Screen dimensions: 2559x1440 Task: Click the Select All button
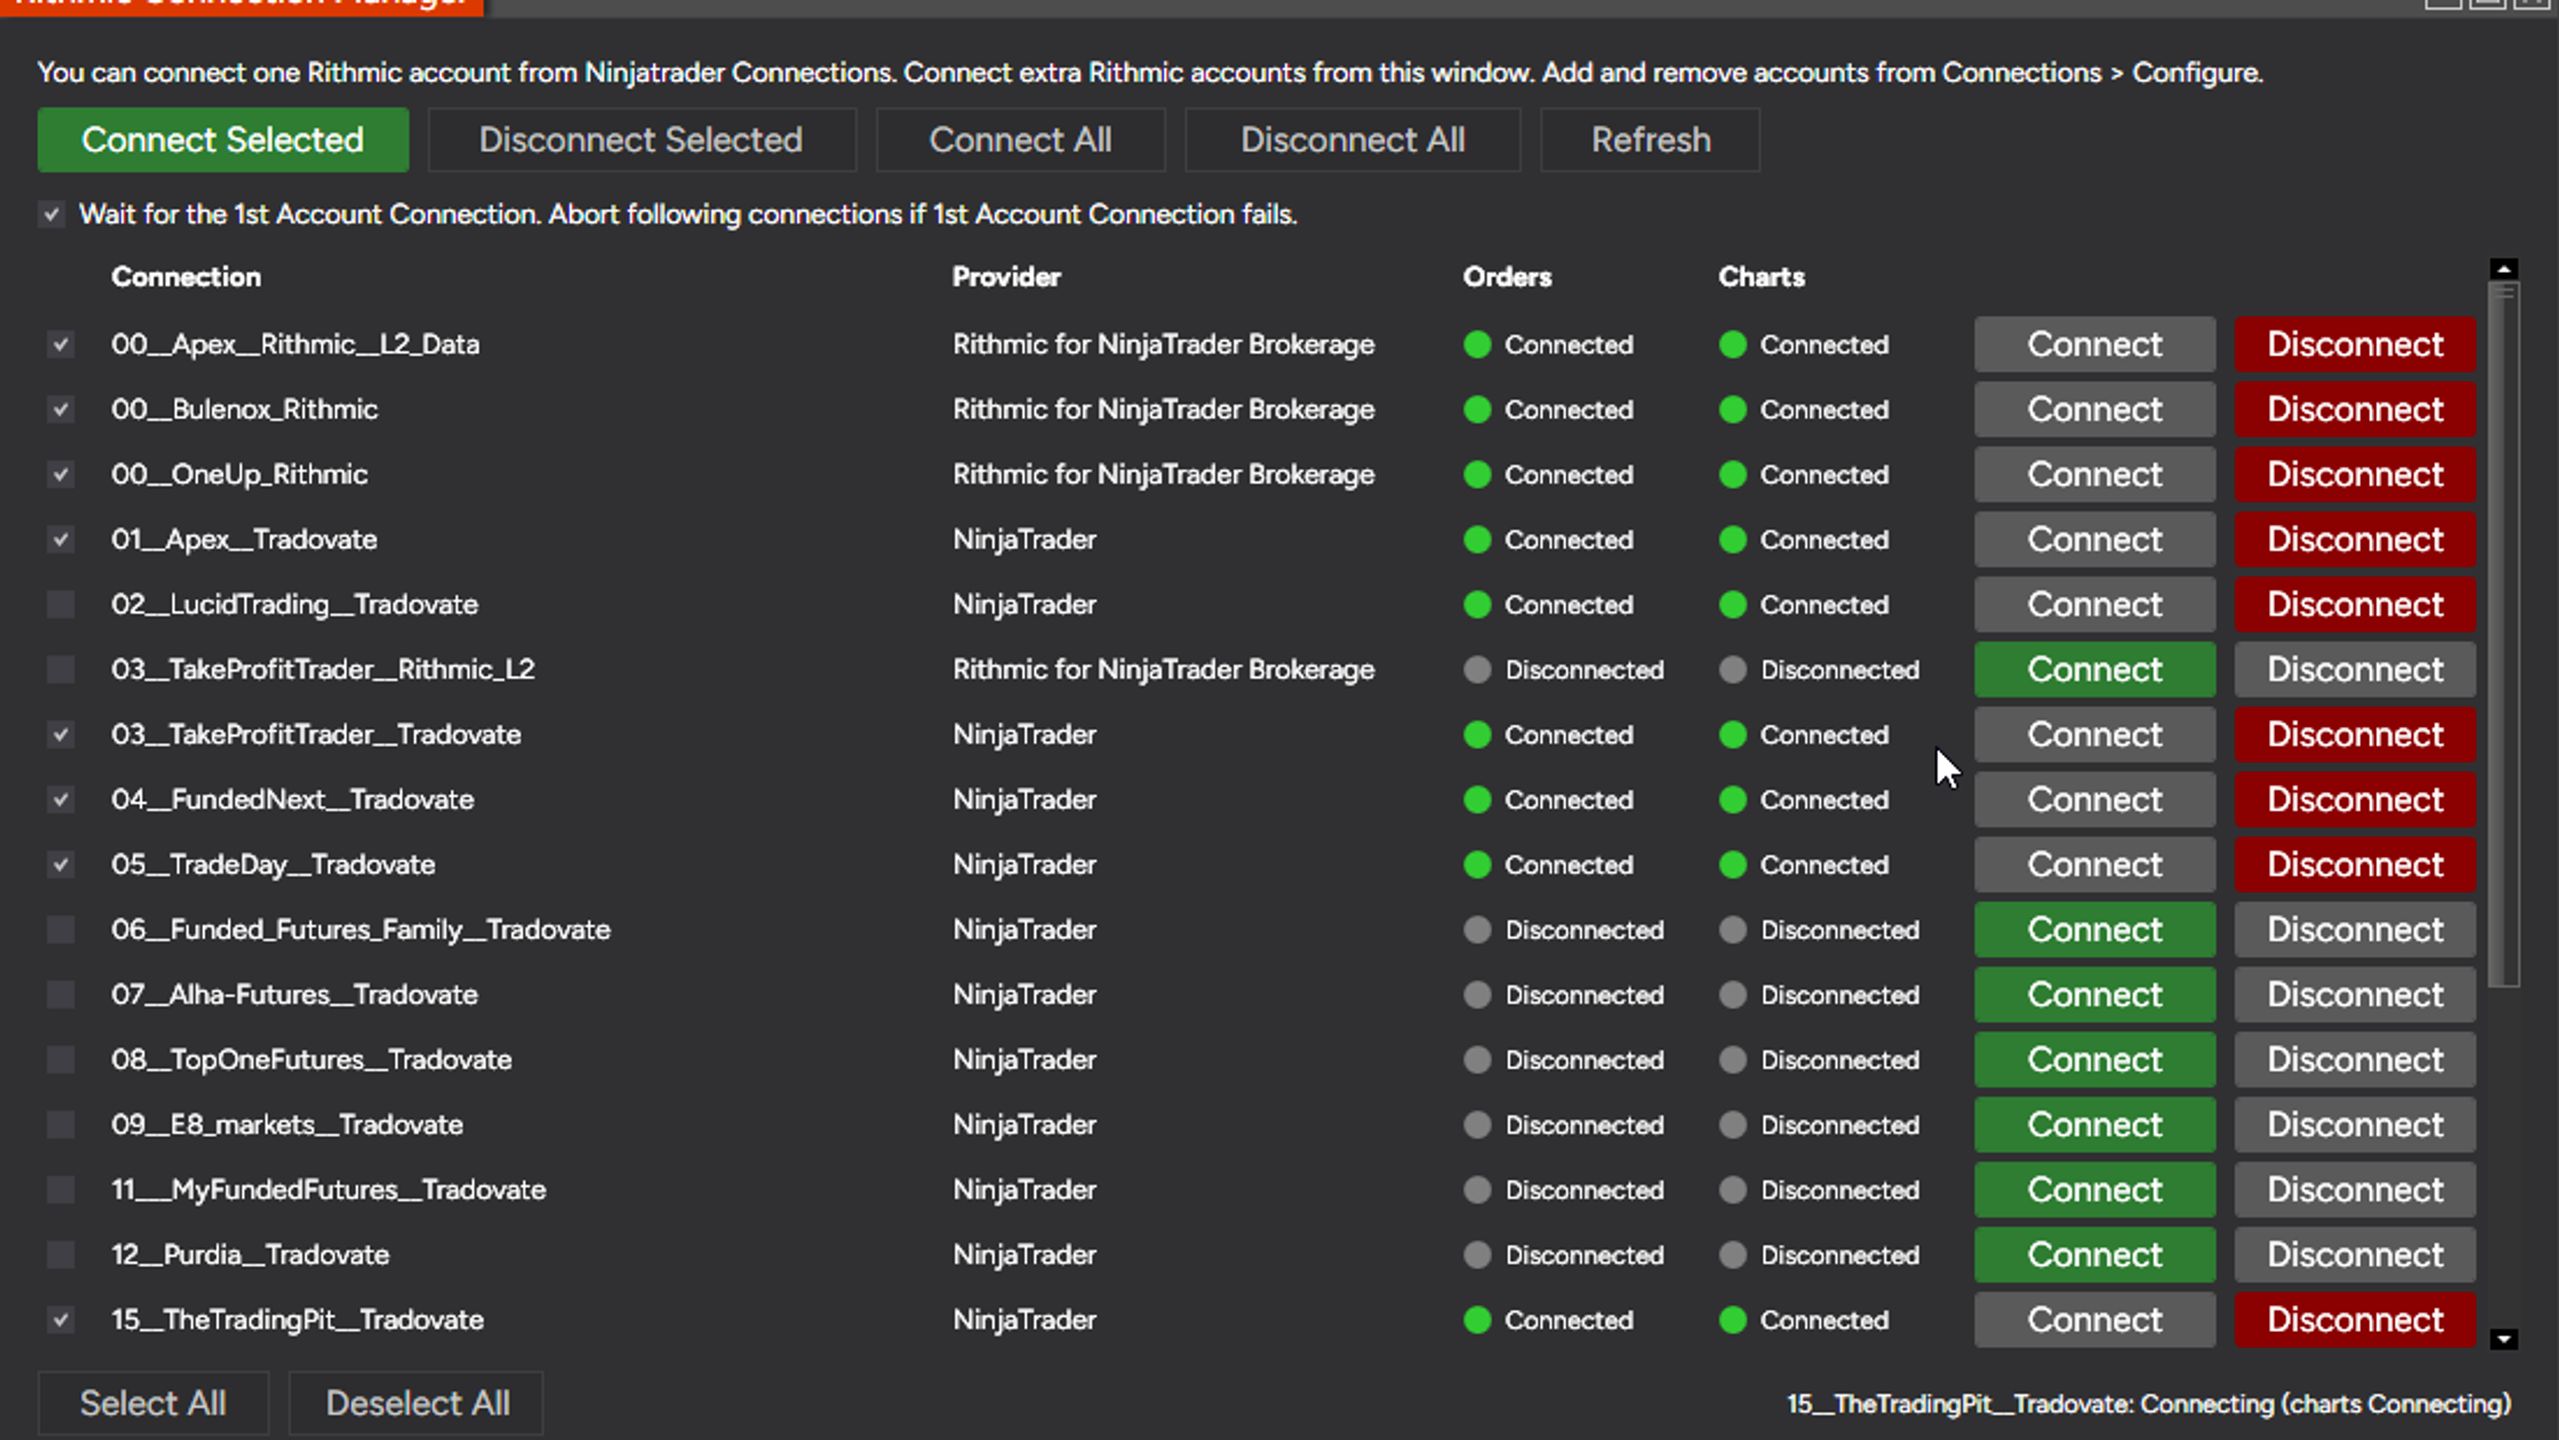[x=153, y=1403]
